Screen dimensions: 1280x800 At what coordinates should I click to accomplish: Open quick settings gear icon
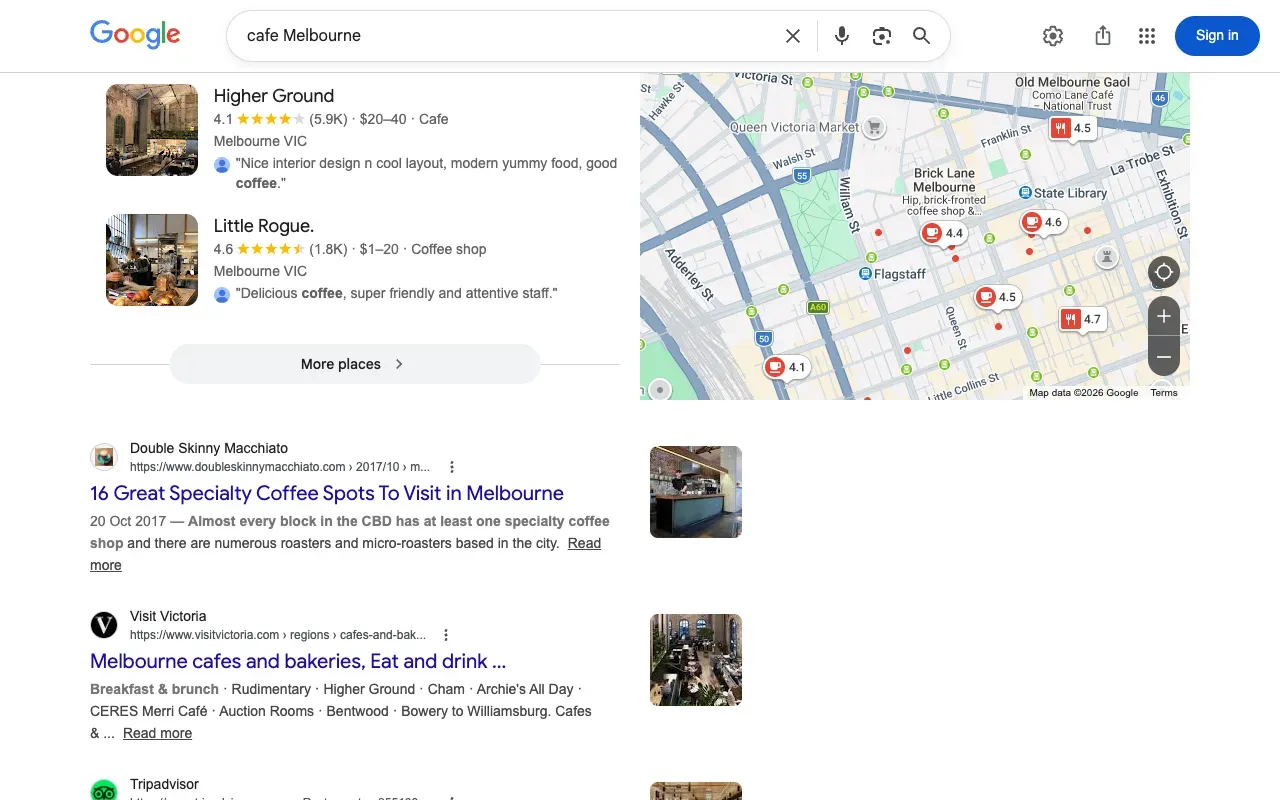point(1053,36)
